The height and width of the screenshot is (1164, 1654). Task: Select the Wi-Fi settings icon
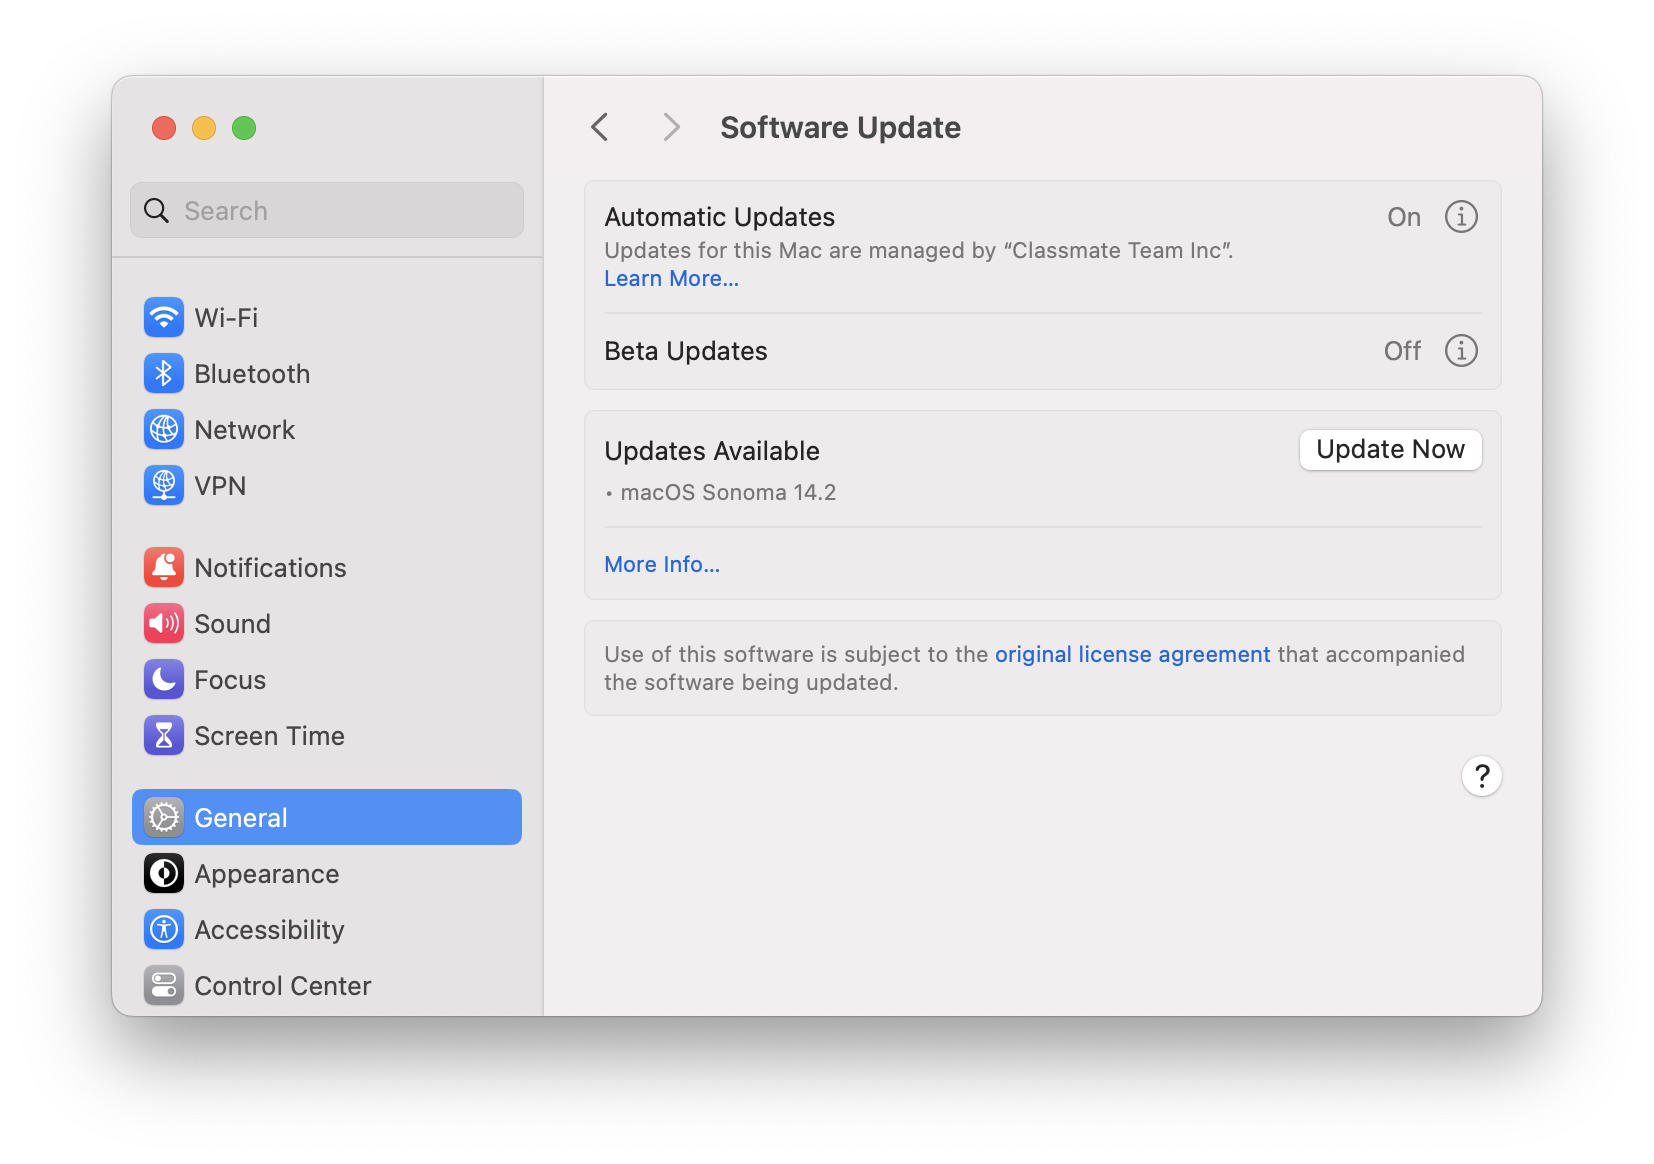[164, 317]
